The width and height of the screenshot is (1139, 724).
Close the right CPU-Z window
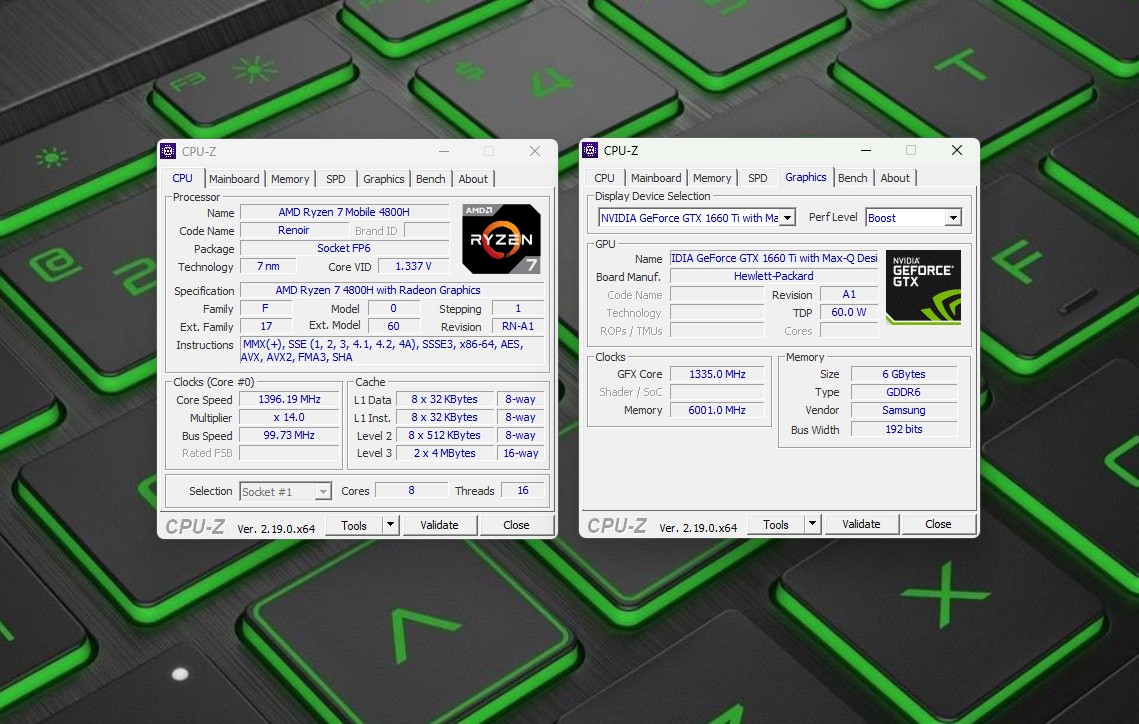[x=957, y=150]
